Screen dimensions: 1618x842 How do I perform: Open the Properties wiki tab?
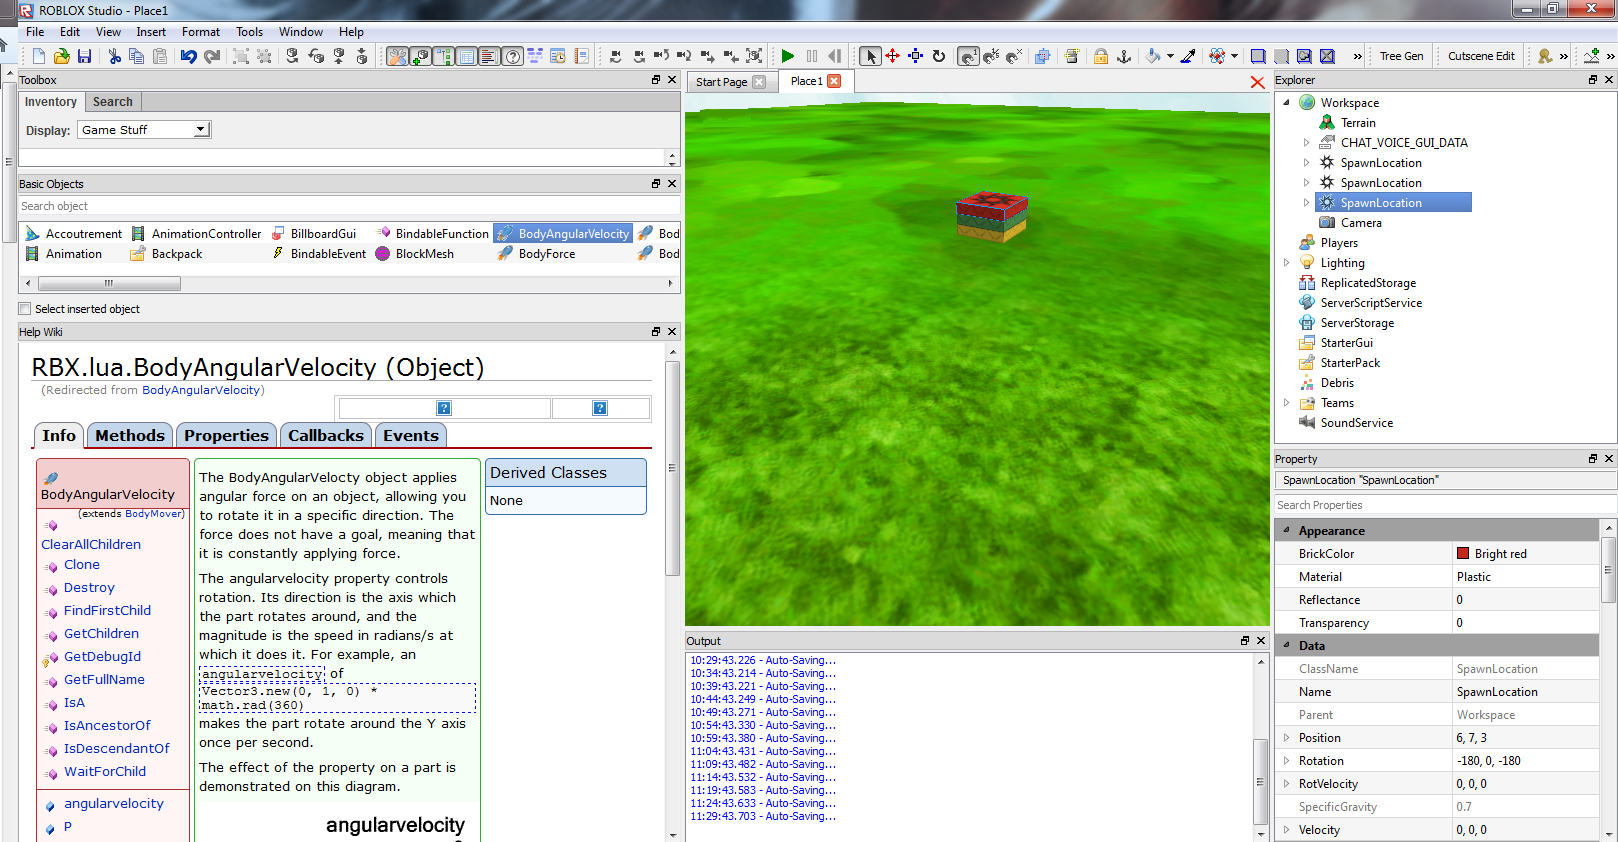pos(226,436)
